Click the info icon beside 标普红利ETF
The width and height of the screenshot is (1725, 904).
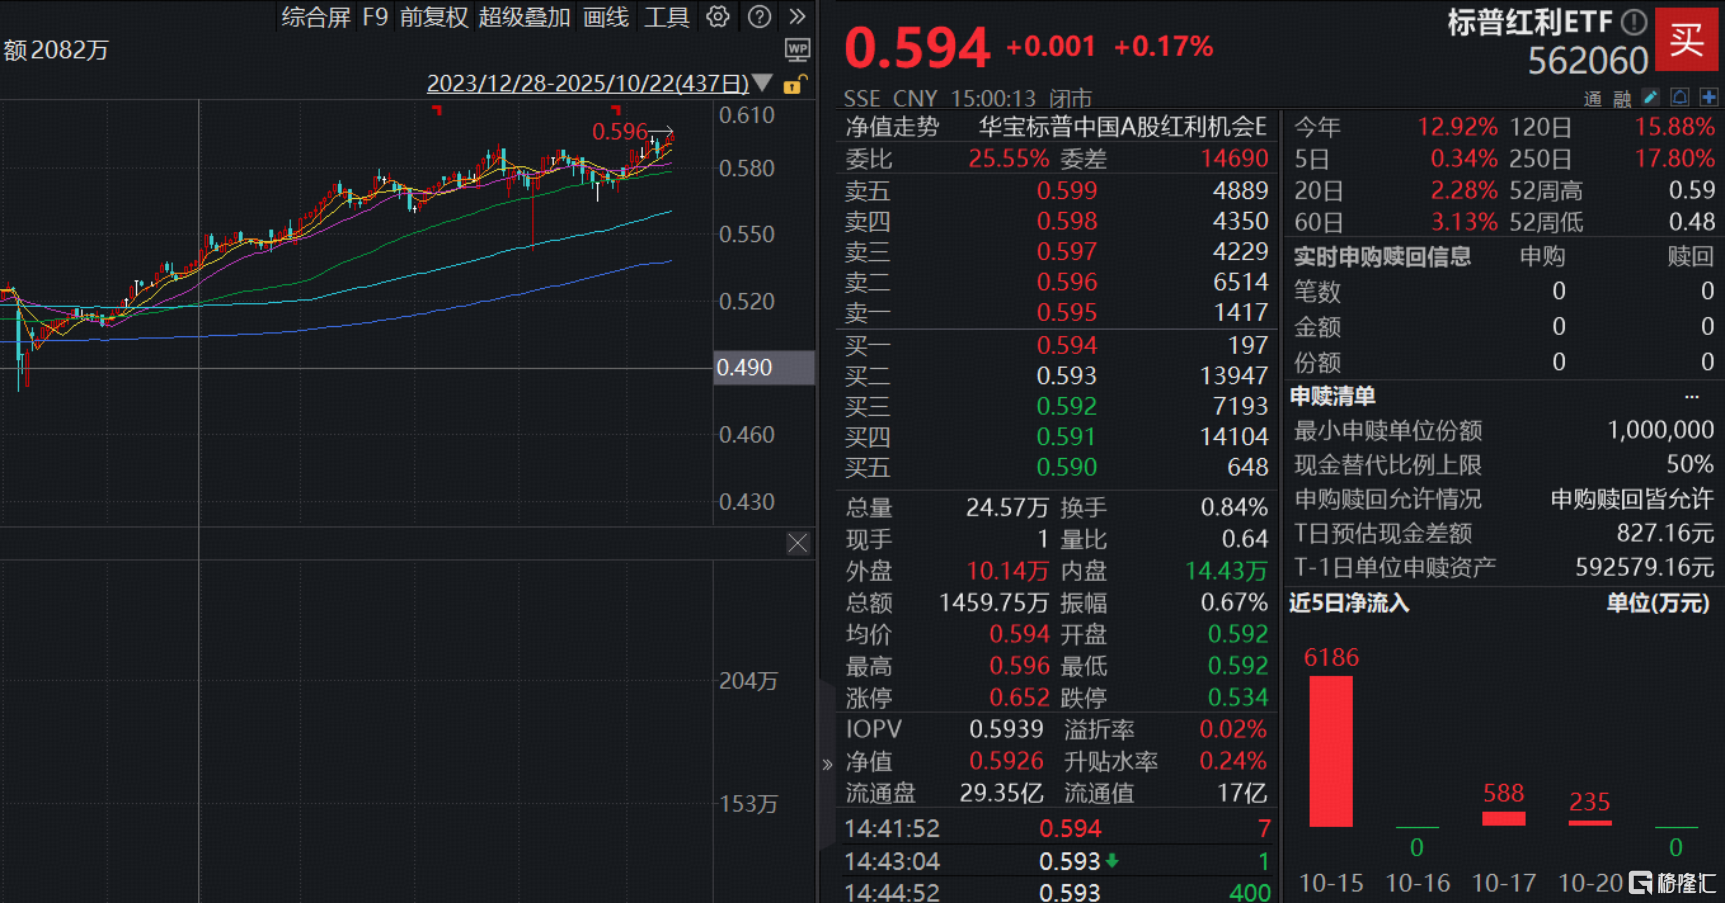click(1633, 22)
